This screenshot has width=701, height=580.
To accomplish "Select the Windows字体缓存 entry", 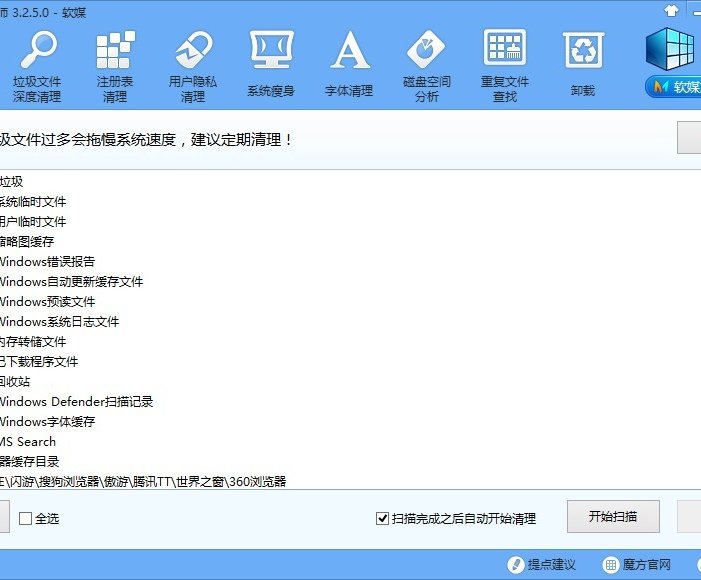I will pyautogui.click(x=47, y=421).
